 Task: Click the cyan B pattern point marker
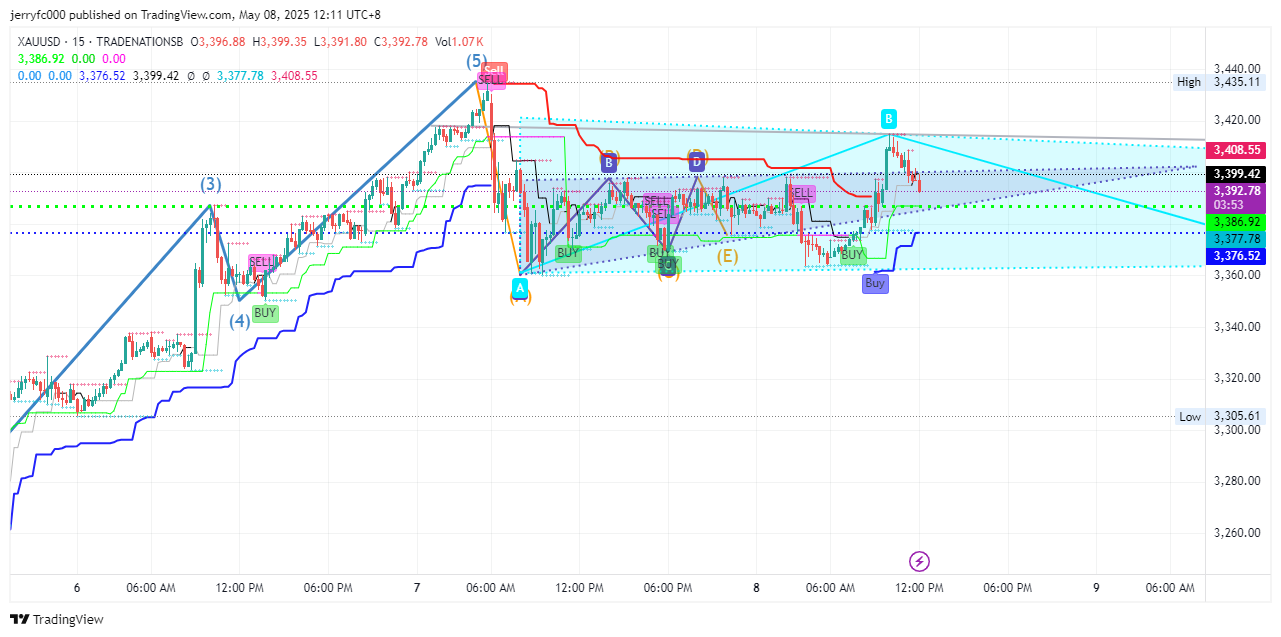coord(888,117)
